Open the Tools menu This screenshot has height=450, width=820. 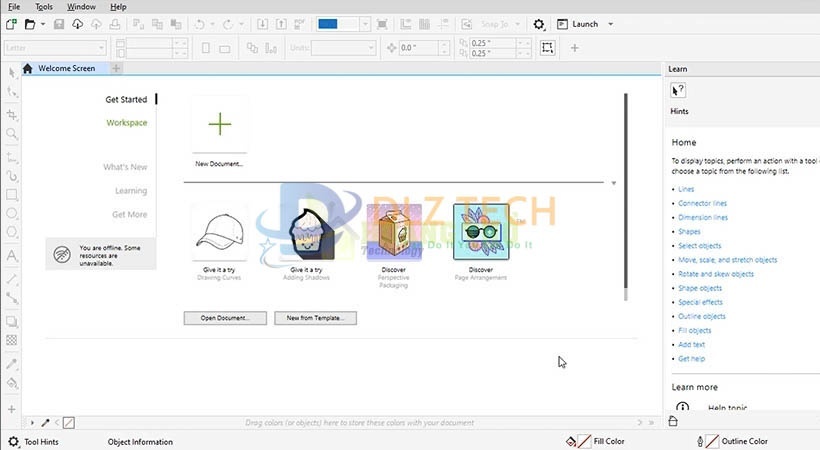[44, 7]
